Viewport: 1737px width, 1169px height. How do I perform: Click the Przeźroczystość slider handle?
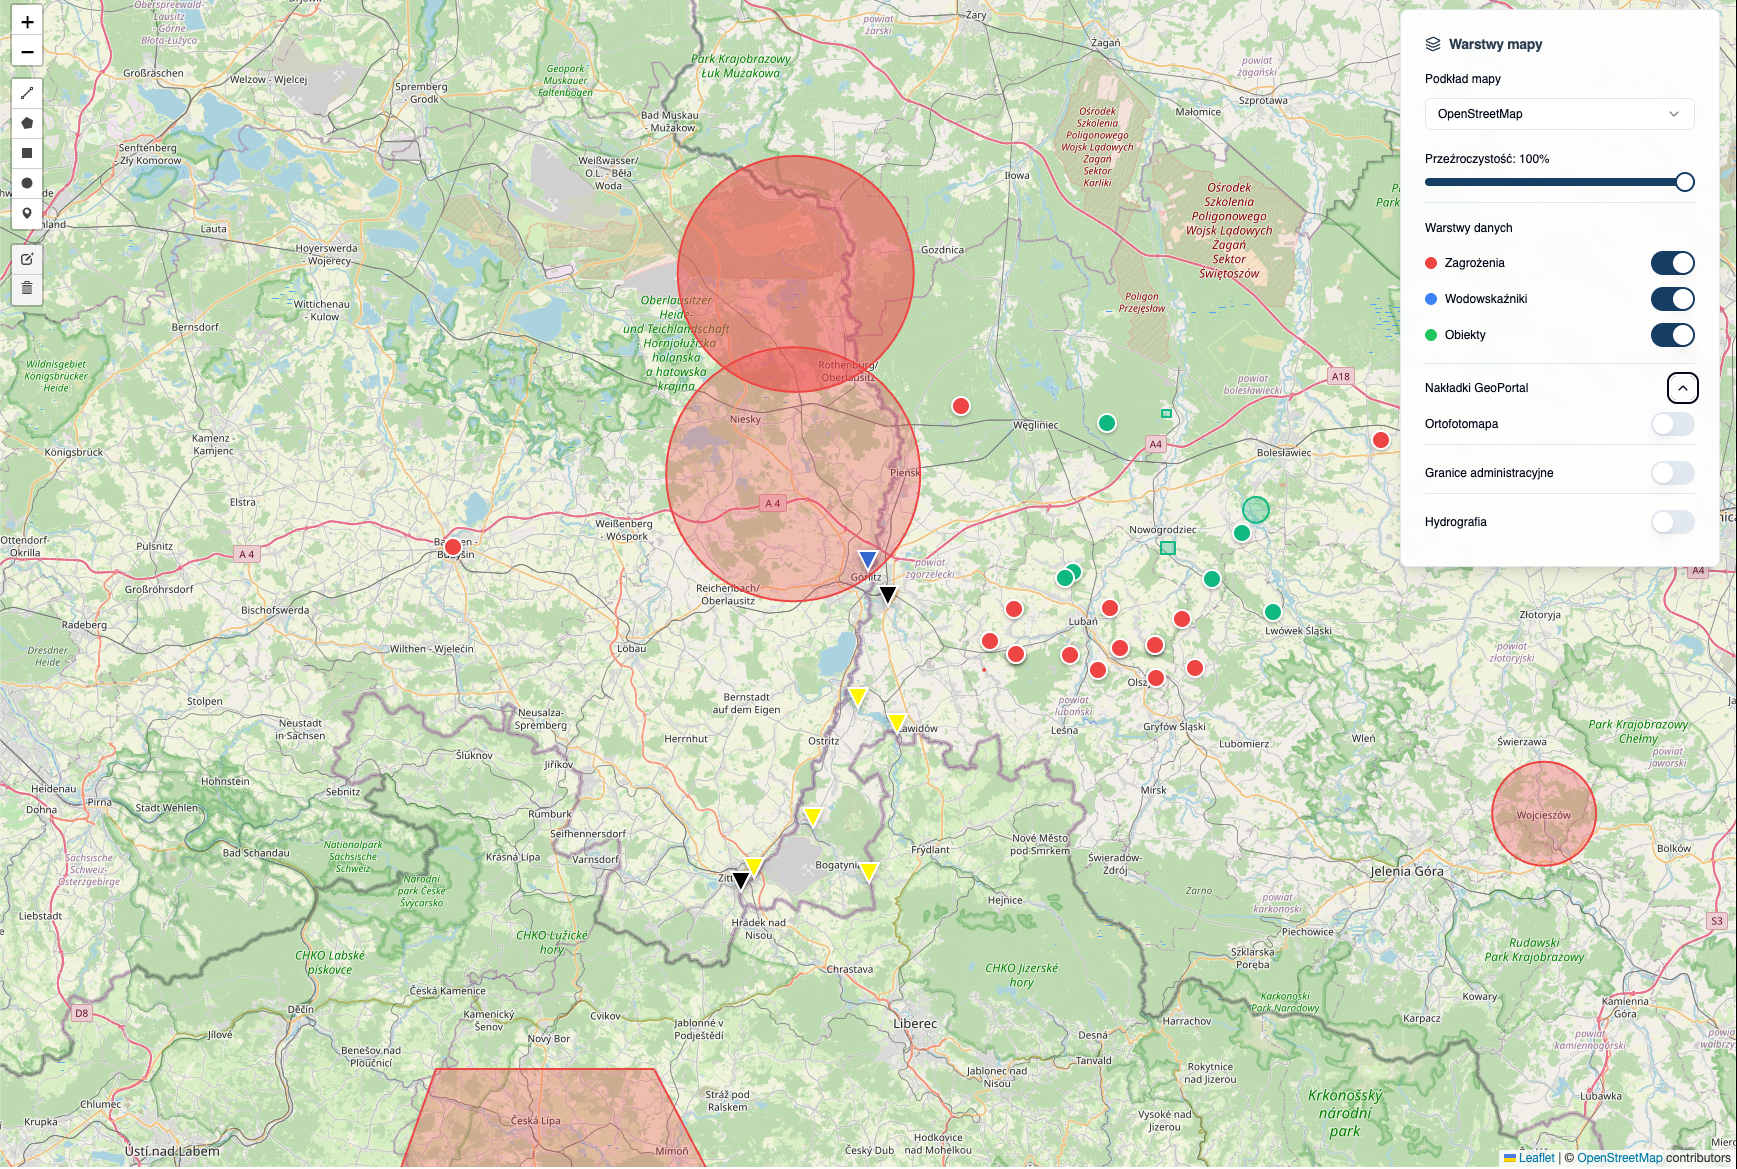coord(1685,182)
